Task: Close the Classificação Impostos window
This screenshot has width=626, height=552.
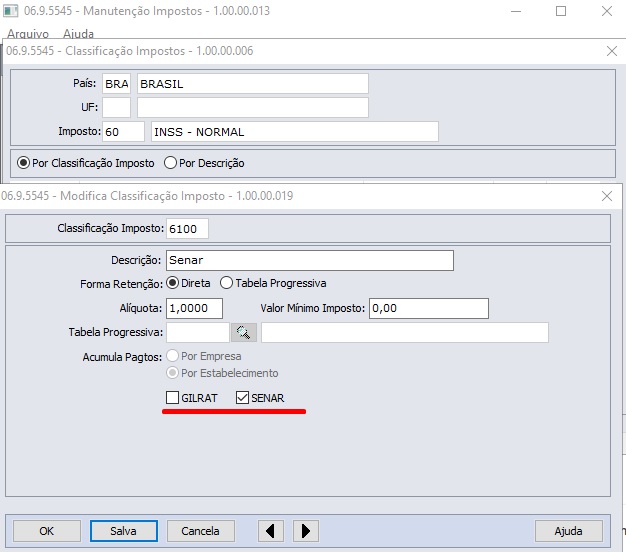Action: click(612, 51)
